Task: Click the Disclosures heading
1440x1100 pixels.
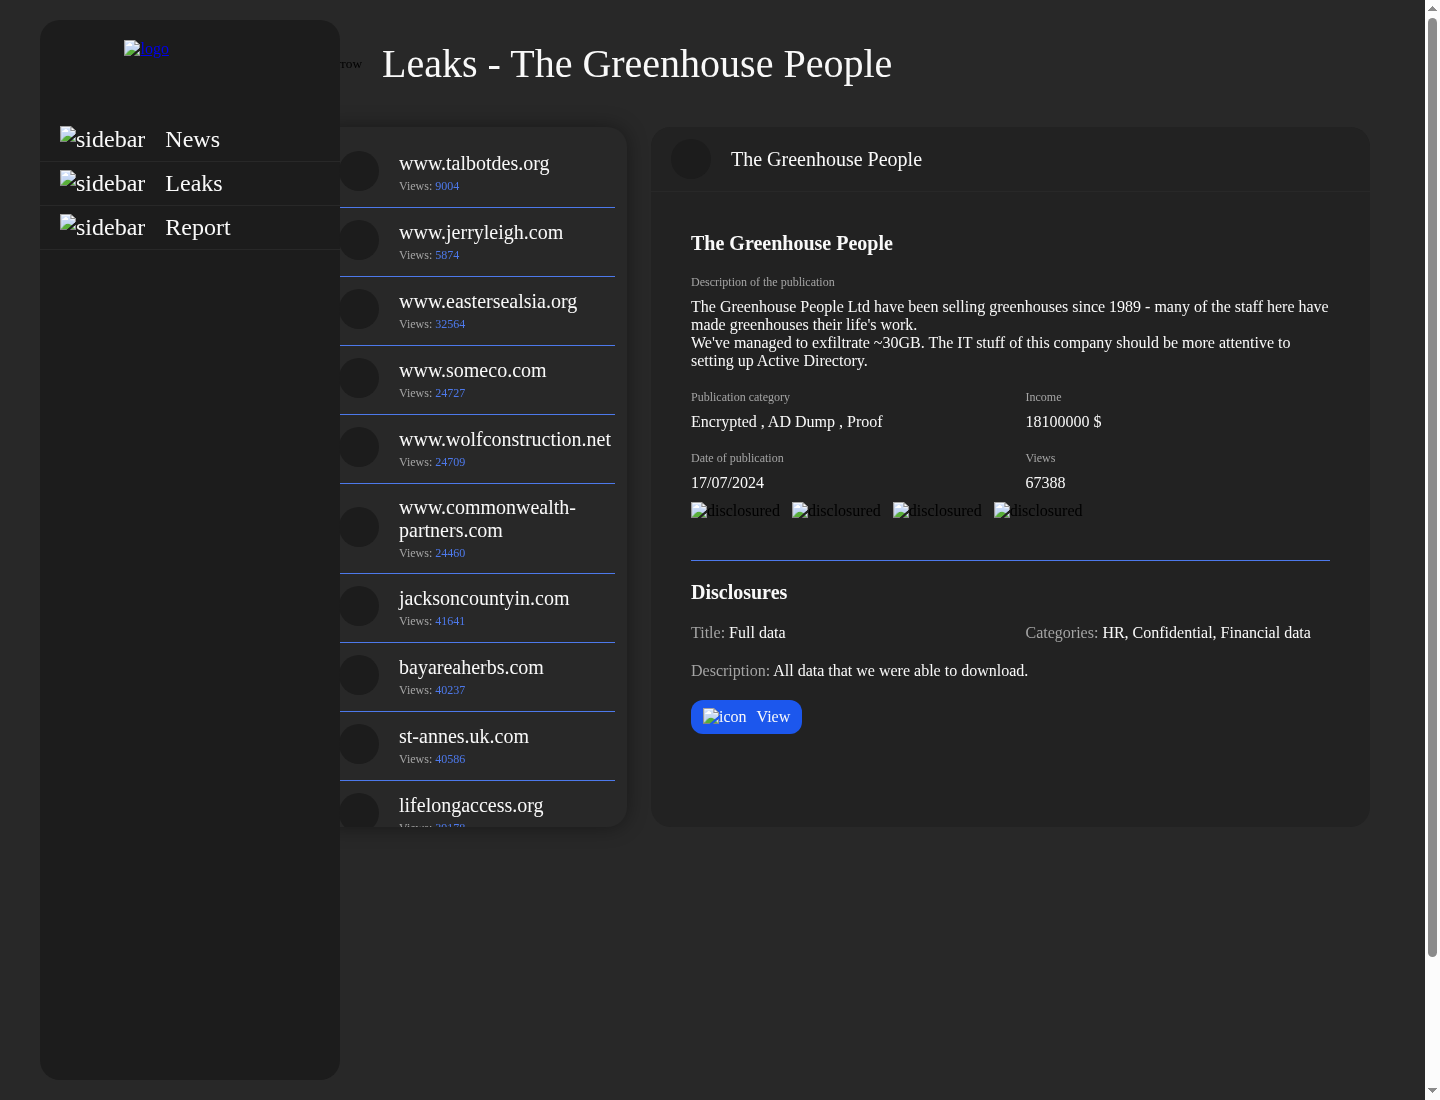Action: pyautogui.click(x=739, y=592)
